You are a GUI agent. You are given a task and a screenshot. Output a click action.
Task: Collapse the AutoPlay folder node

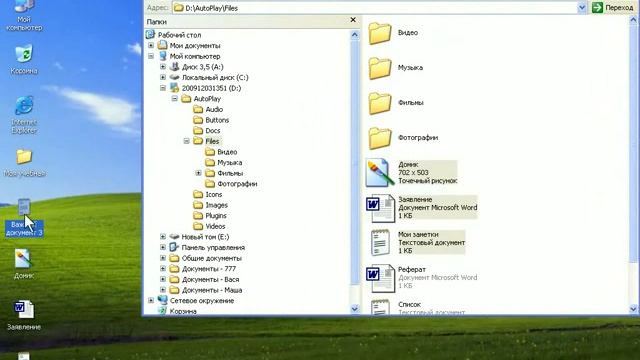[175, 98]
